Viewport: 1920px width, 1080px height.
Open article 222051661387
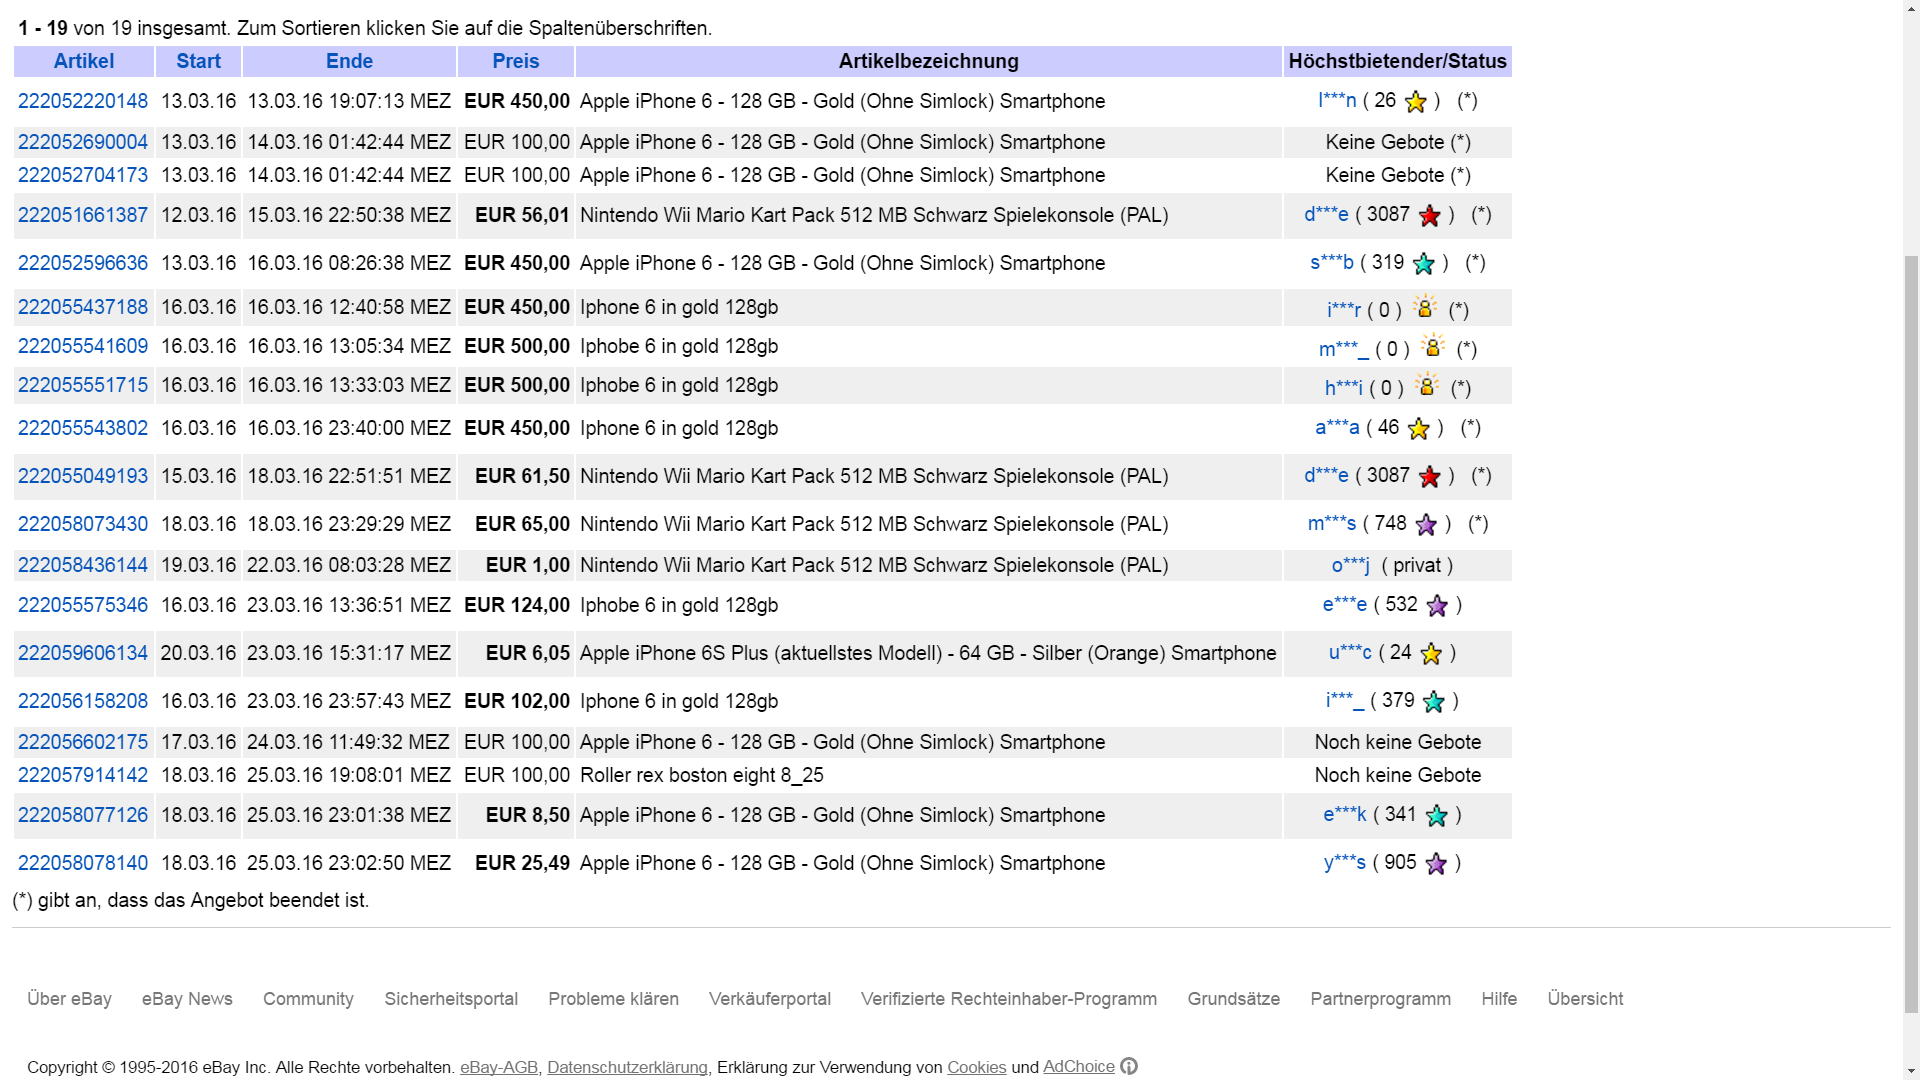83,215
